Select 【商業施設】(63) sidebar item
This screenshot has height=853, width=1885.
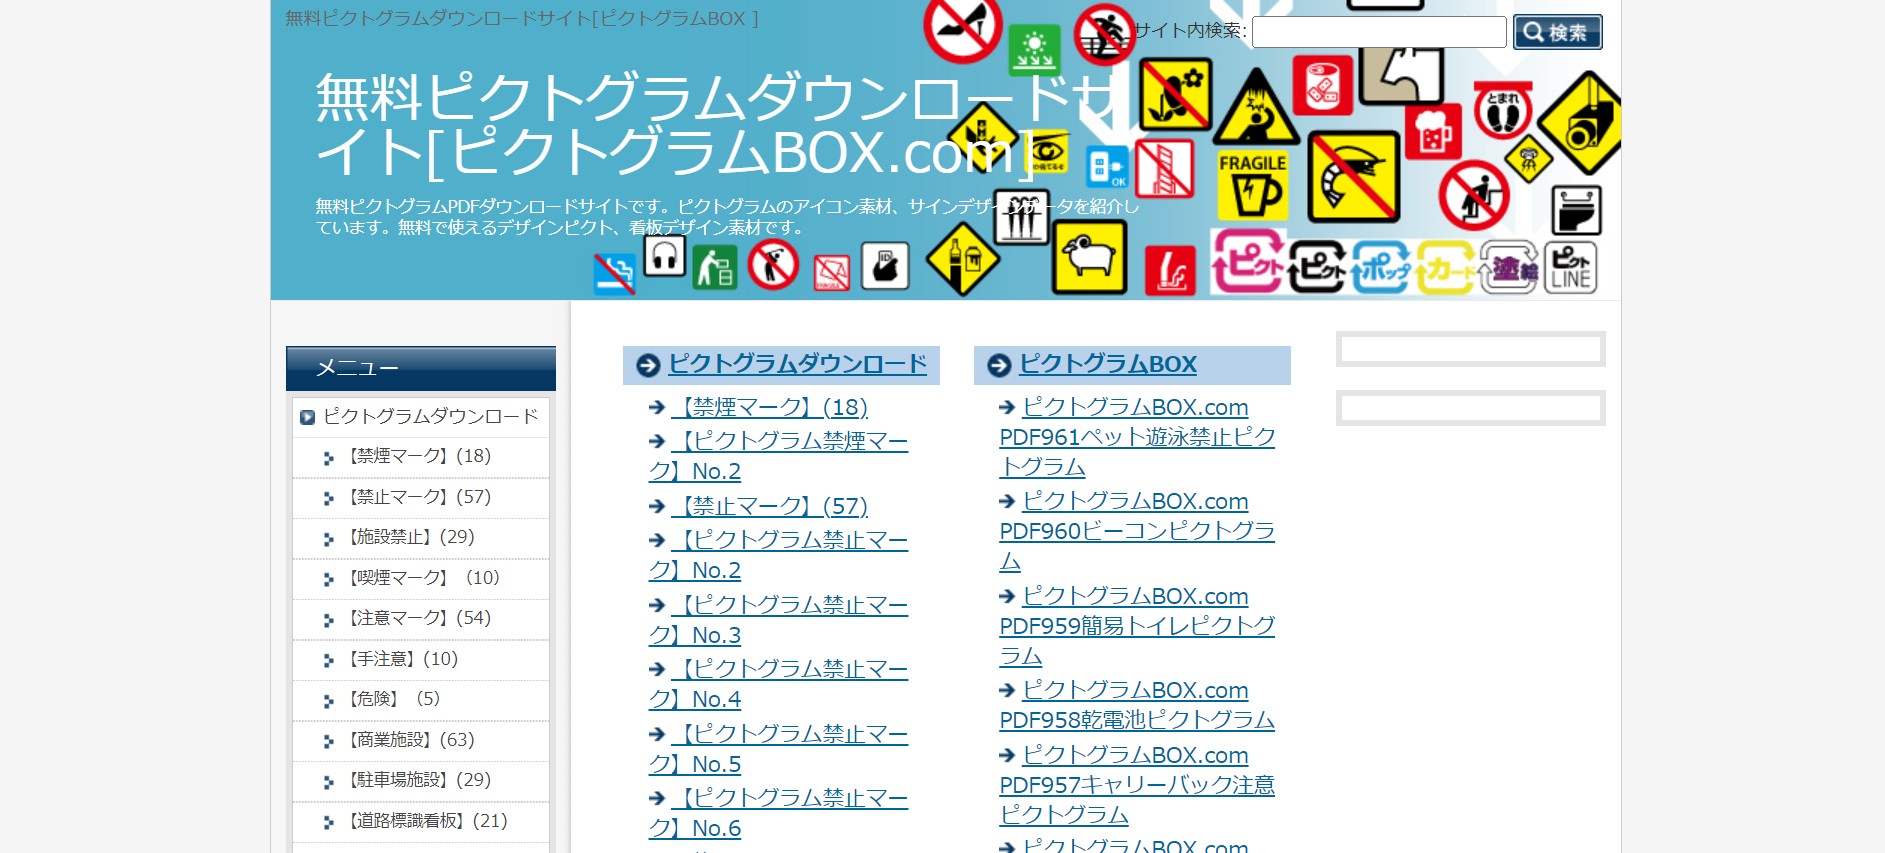421,741
